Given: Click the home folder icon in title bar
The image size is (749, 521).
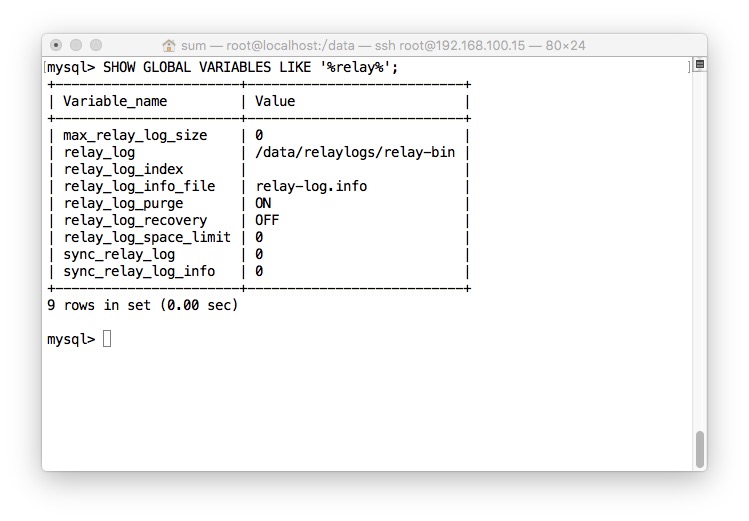Looking at the screenshot, I should coord(169,45).
